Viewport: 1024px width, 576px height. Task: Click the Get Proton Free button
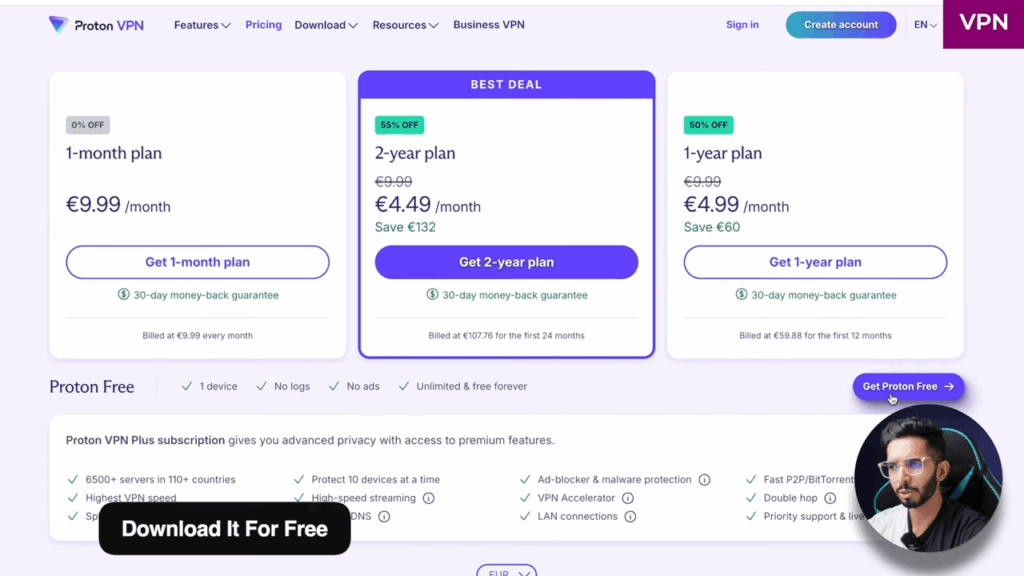[x=907, y=386]
